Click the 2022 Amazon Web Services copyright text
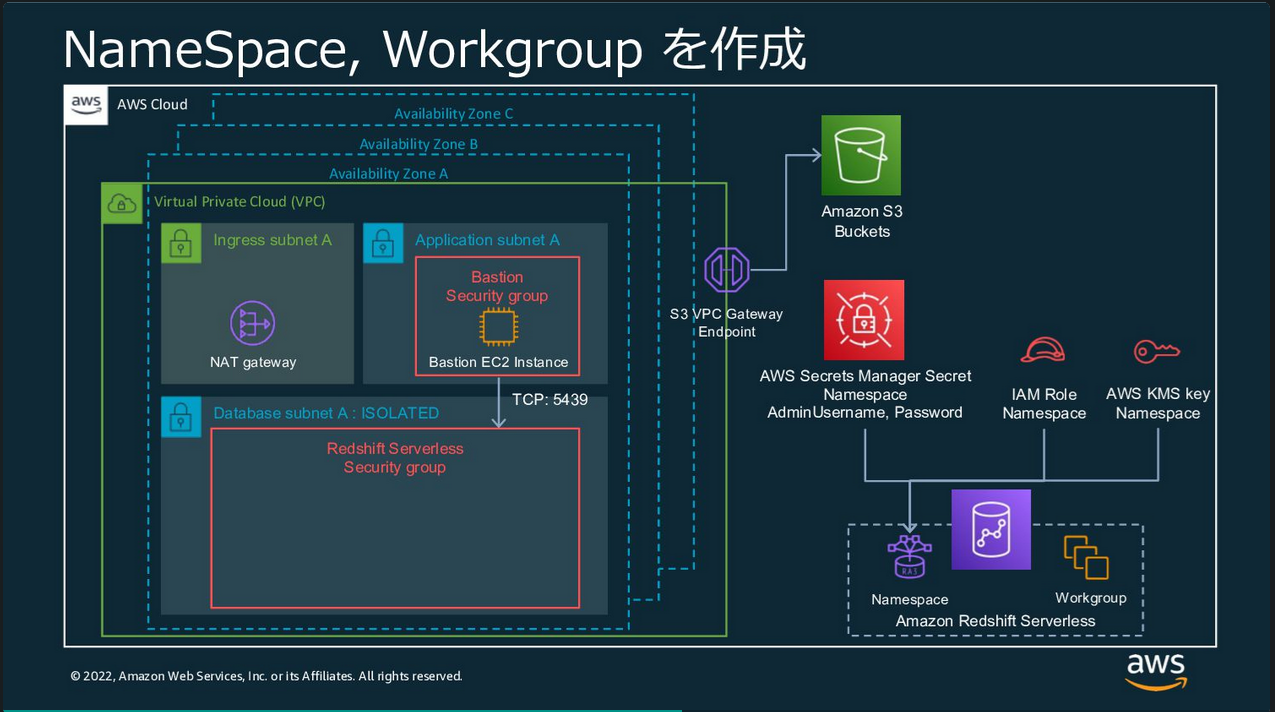This screenshot has width=1275, height=712. [266, 676]
